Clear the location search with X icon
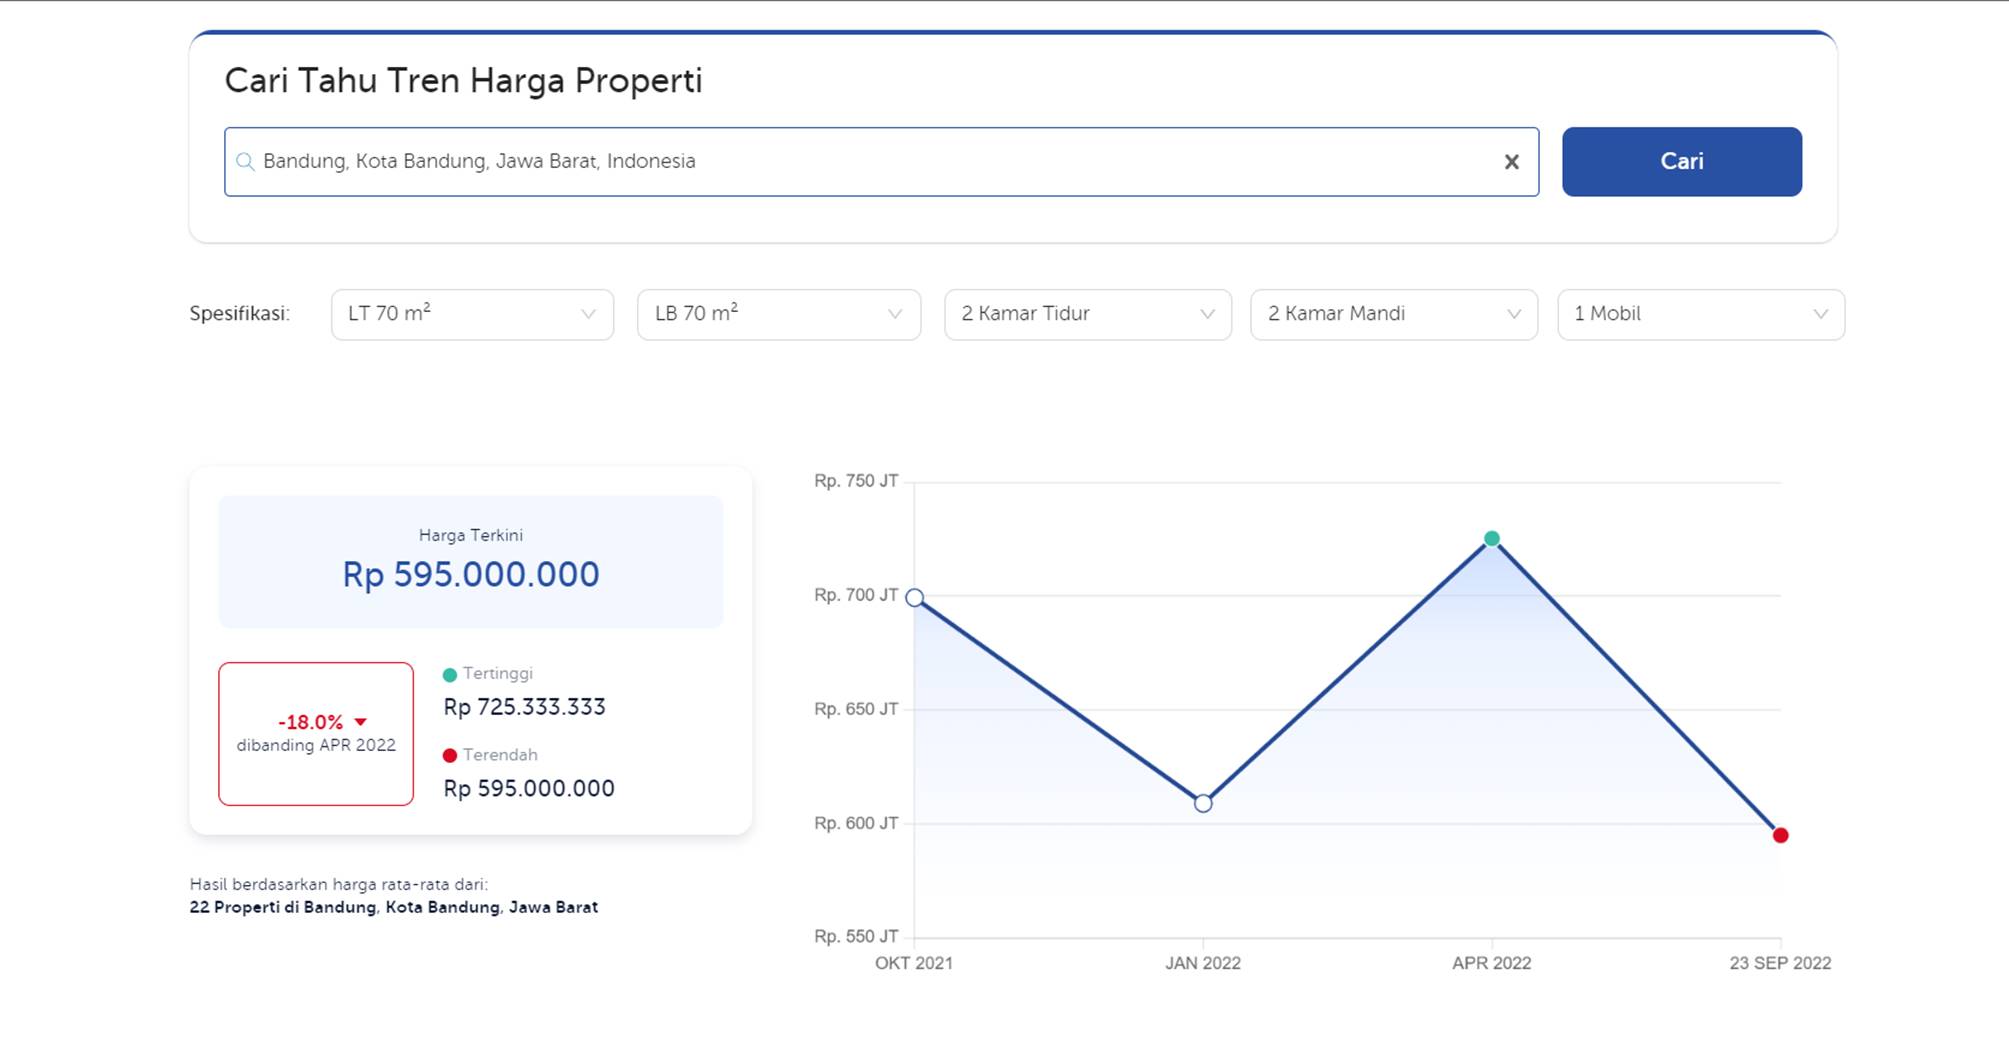 [1511, 162]
